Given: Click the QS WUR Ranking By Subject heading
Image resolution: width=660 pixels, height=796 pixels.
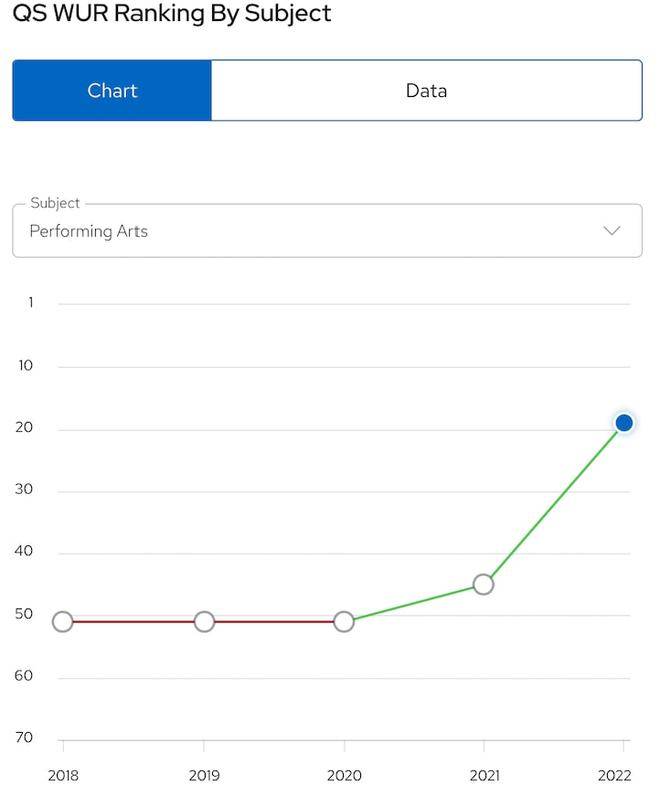Looking at the screenshot, I should [x=172, y=13].
